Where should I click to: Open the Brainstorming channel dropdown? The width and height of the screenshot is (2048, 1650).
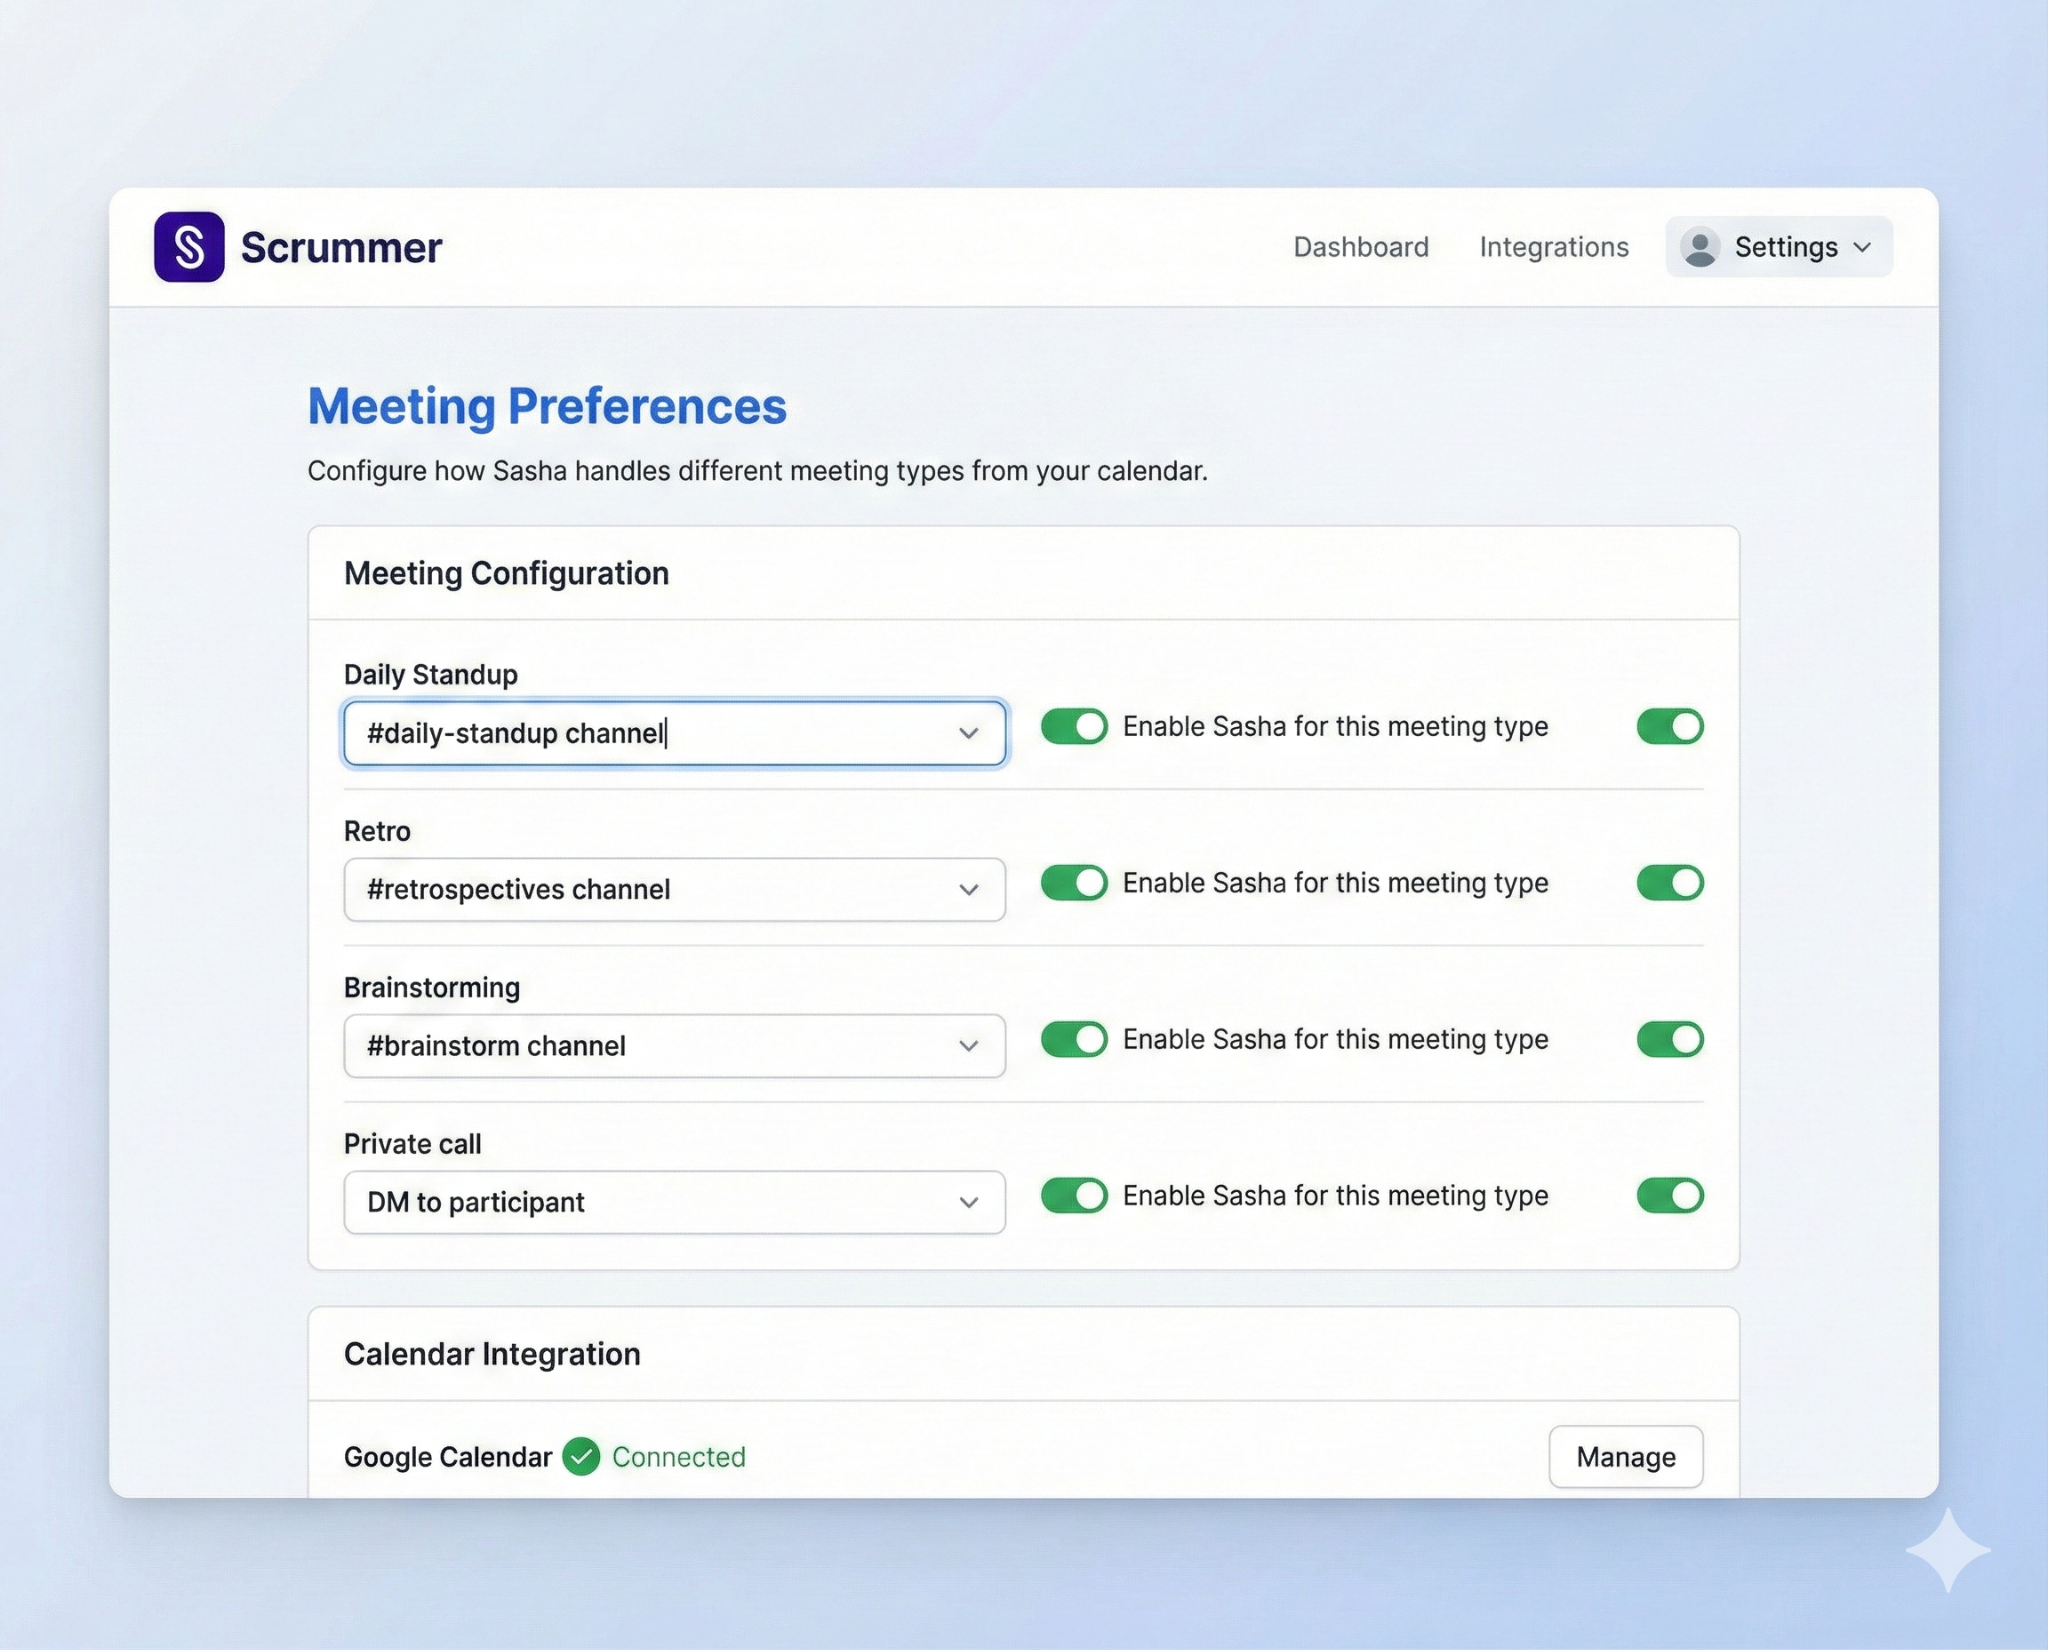click(x=968, y=1046)
